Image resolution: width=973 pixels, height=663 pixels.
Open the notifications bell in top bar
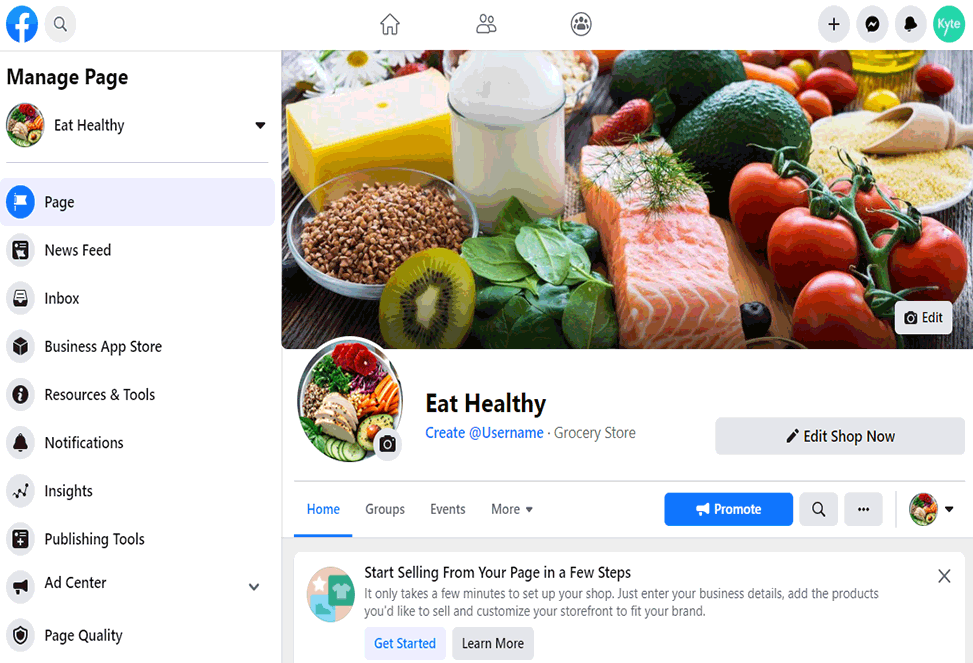pyautogui.click(x=910, y=24)
